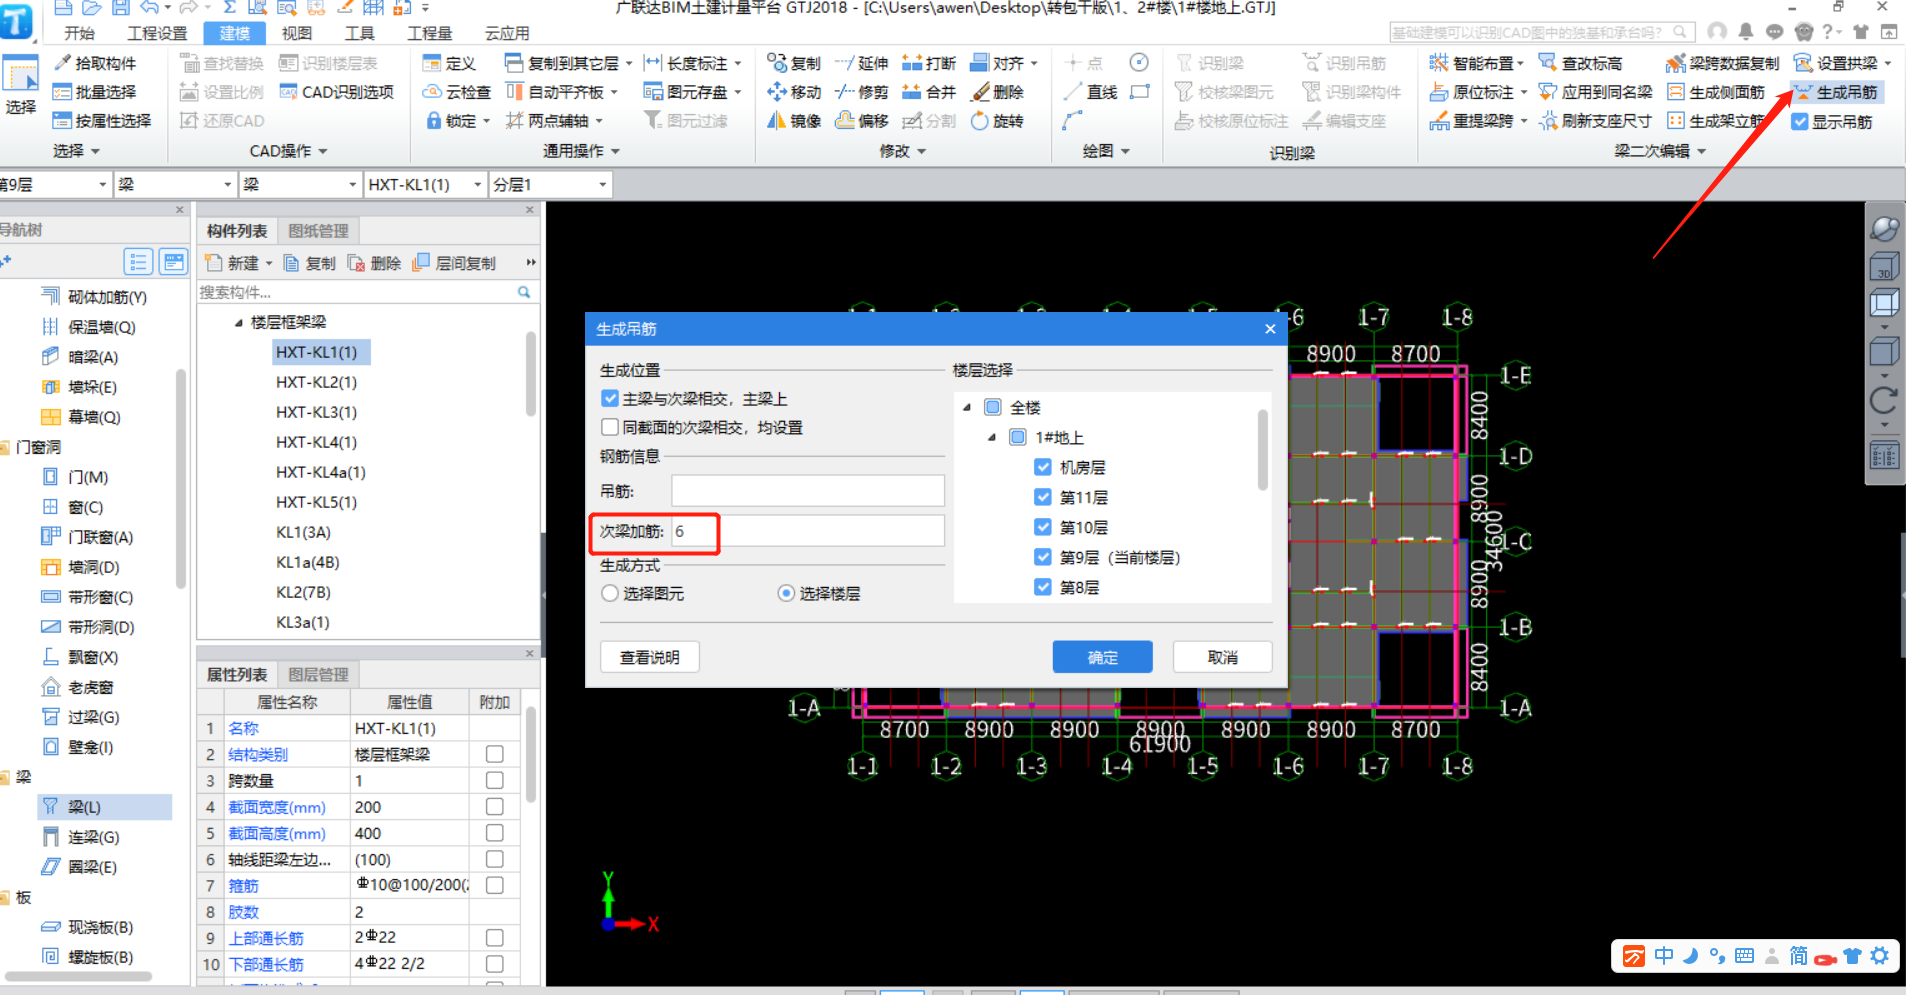
Task: Select the 打断 break tool
Action: click(929, 63)
